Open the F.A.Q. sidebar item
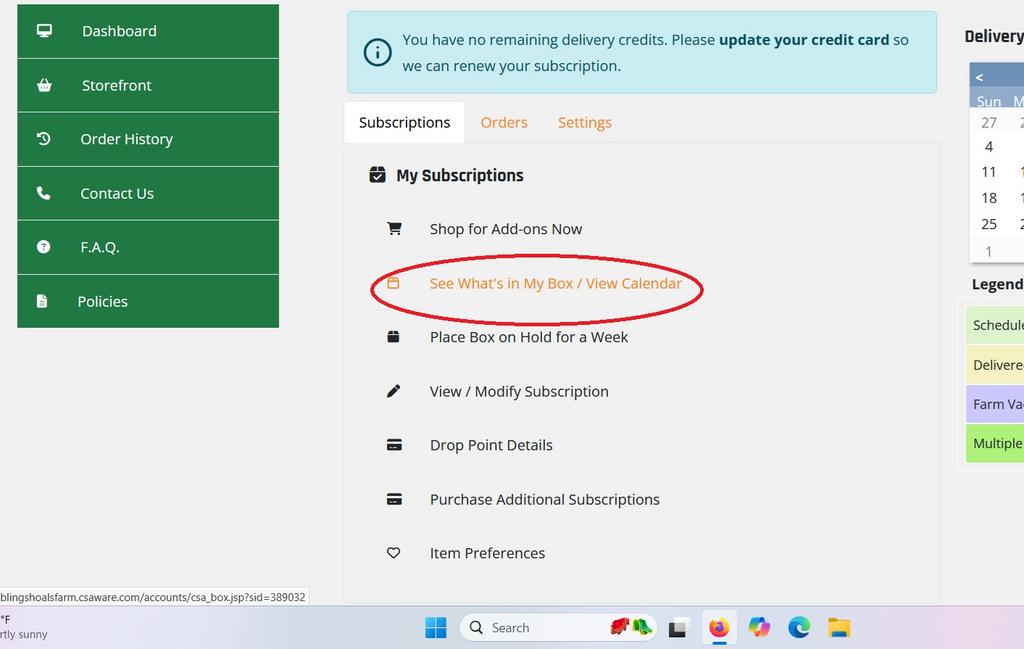 (148, 247)
